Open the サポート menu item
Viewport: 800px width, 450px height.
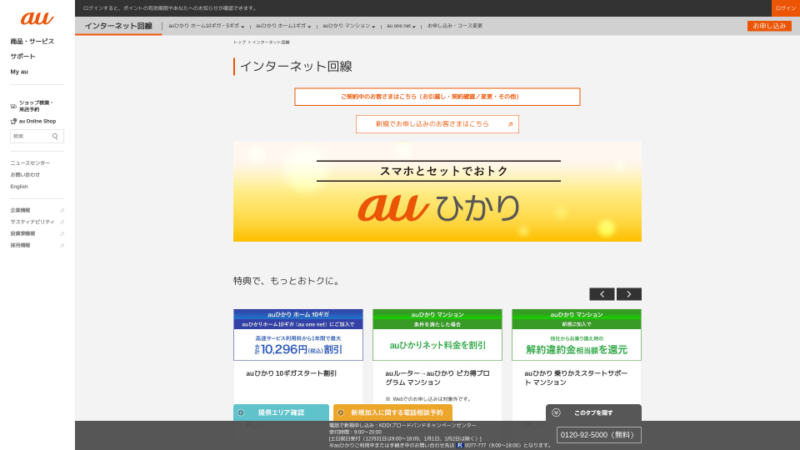pos(23,57)
